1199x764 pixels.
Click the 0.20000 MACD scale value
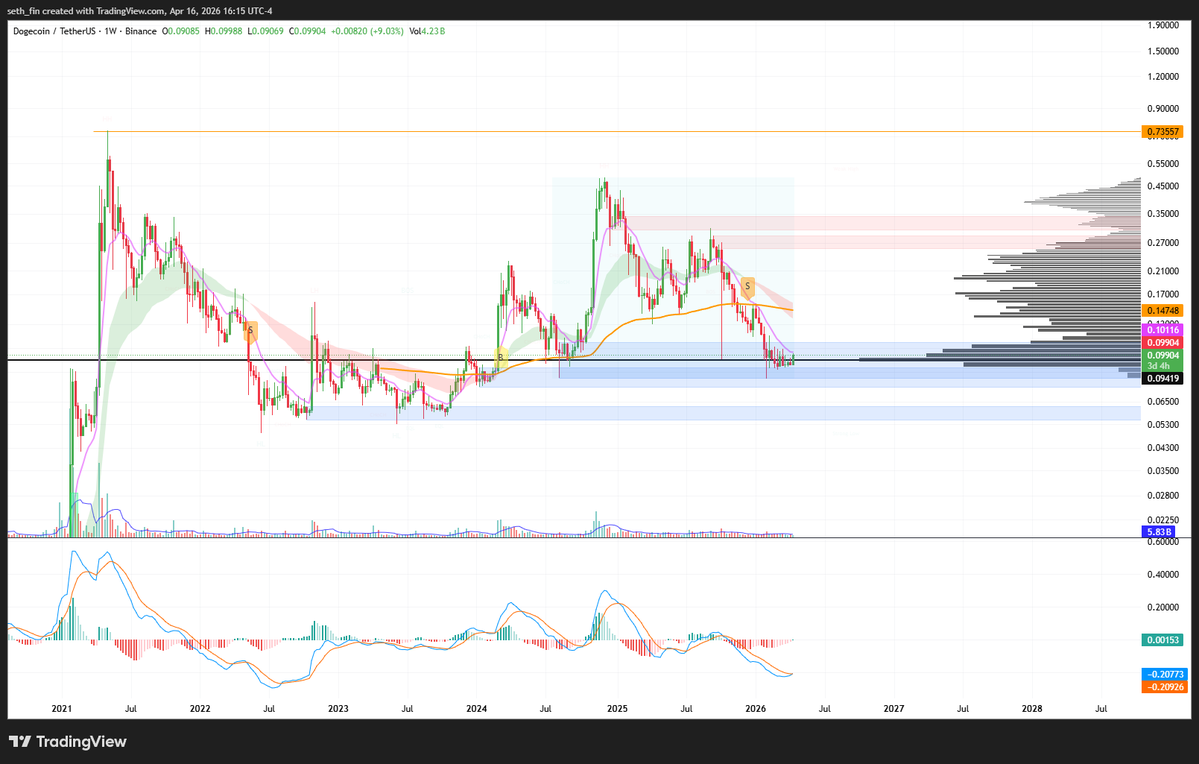(1162, 608)
